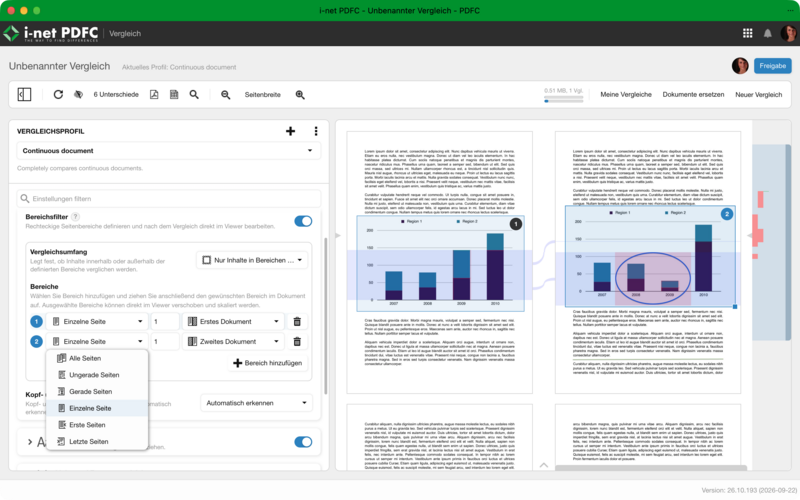Click the settings panel vertical scrollbar
Viewport: 800px width, 500px height.
(326, 315)
